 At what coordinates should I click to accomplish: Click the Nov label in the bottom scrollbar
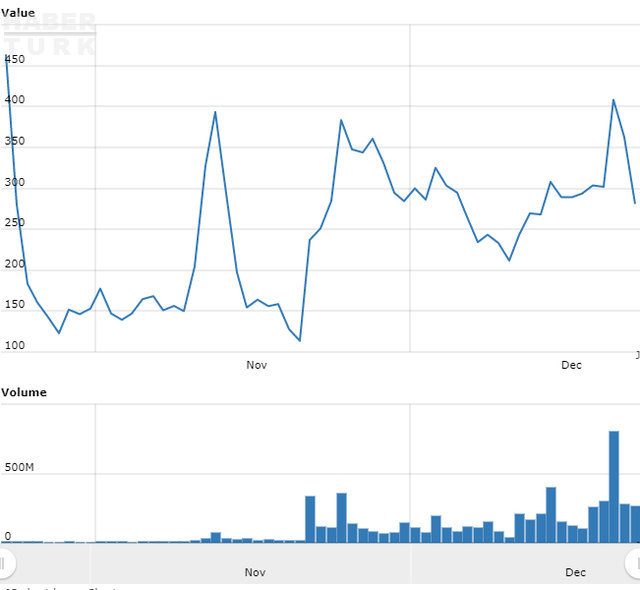[x=255, y=573]
